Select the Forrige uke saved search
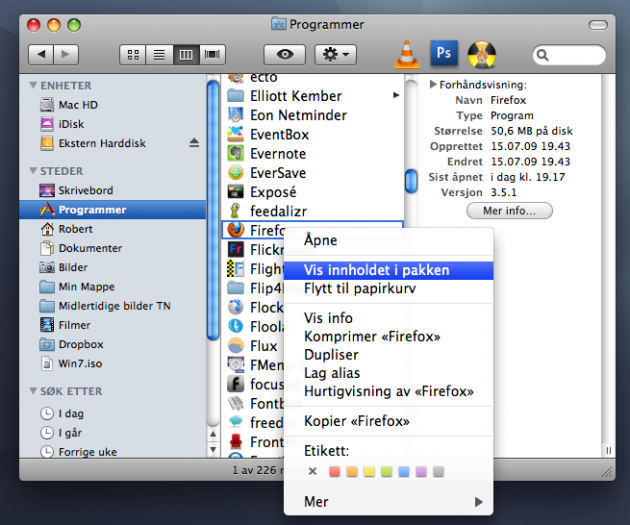The image size is (630, 525). [112, 451]
